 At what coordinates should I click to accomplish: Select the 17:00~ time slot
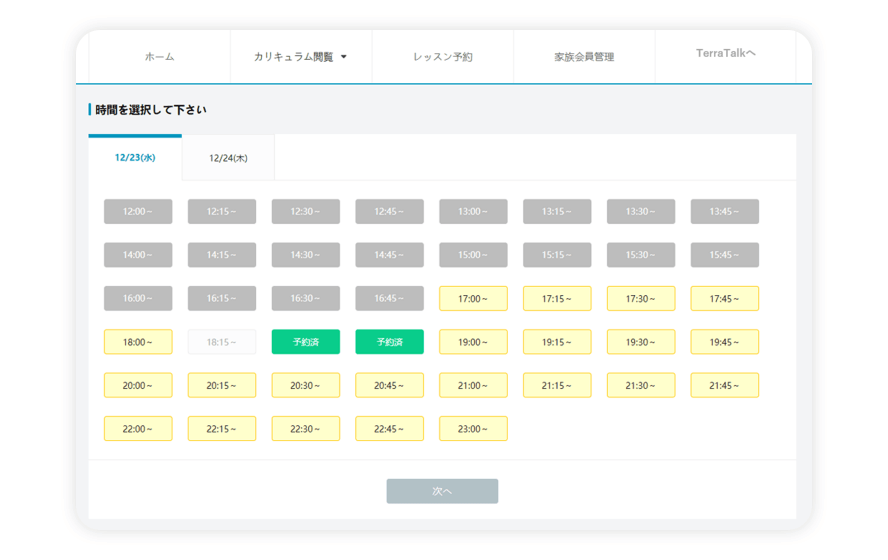coord(473,298)
